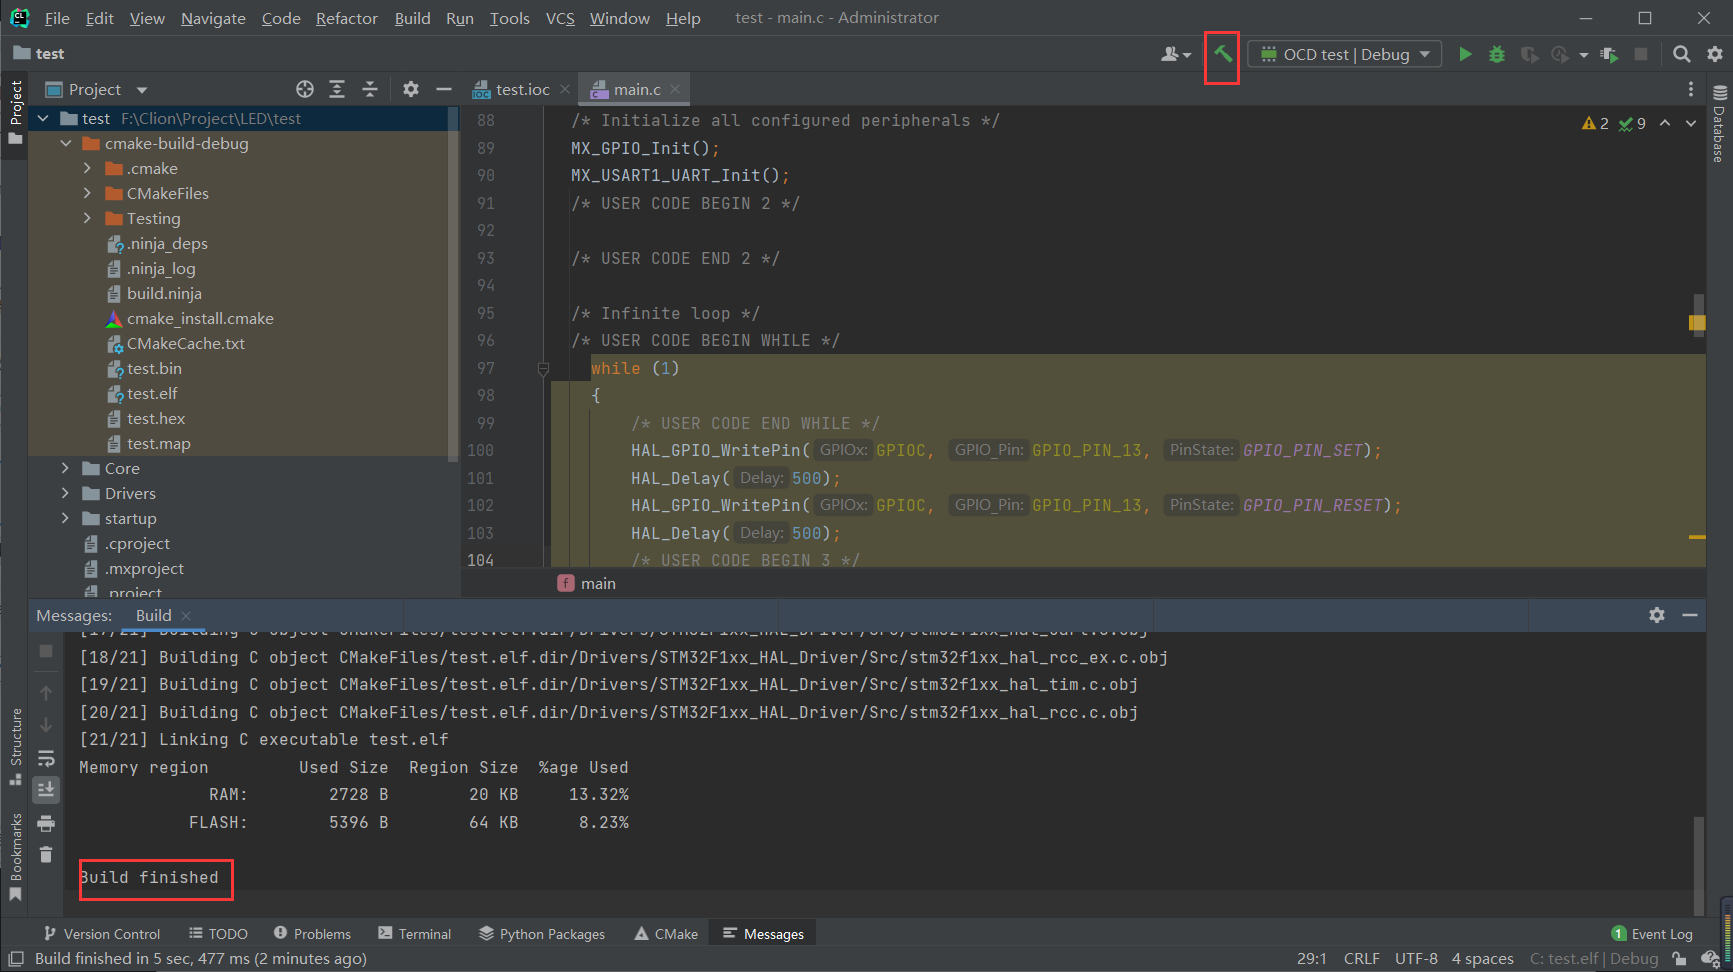Toggle tool window bars, bottom-left corner
Image resolution: width=1733 pixels, height=972 pixels.
click(16, 958)
